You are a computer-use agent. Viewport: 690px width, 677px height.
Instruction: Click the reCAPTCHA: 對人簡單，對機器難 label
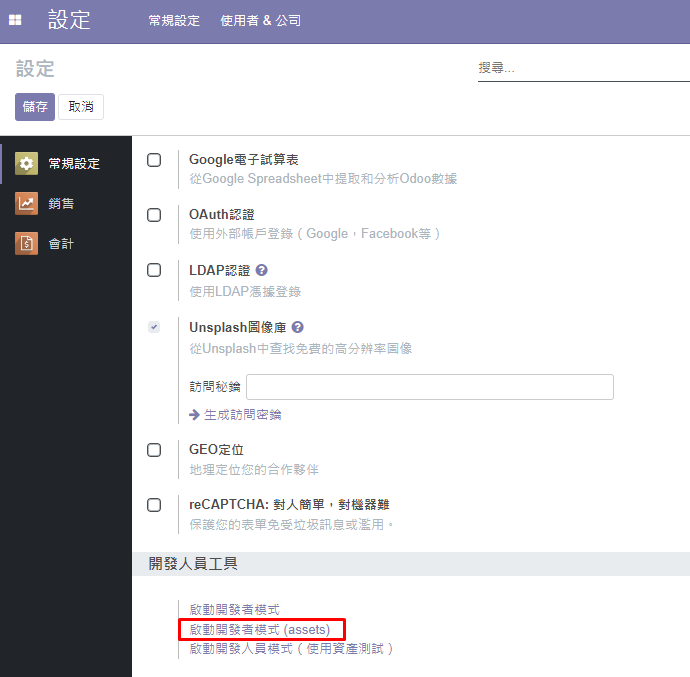point(289,505)
